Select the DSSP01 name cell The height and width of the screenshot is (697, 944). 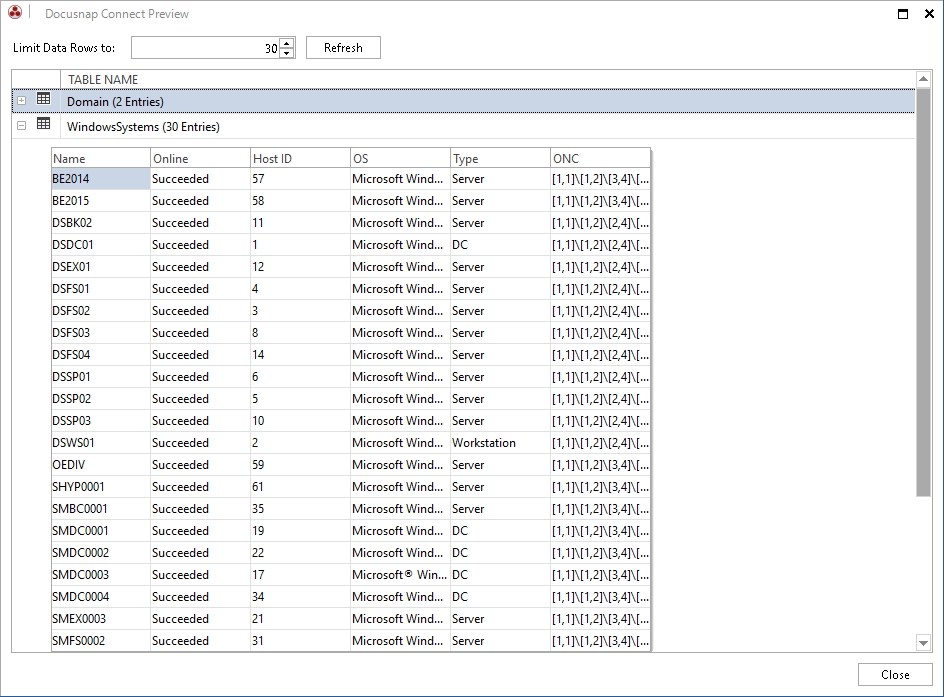pyautogui.click(x=101, y=376)
